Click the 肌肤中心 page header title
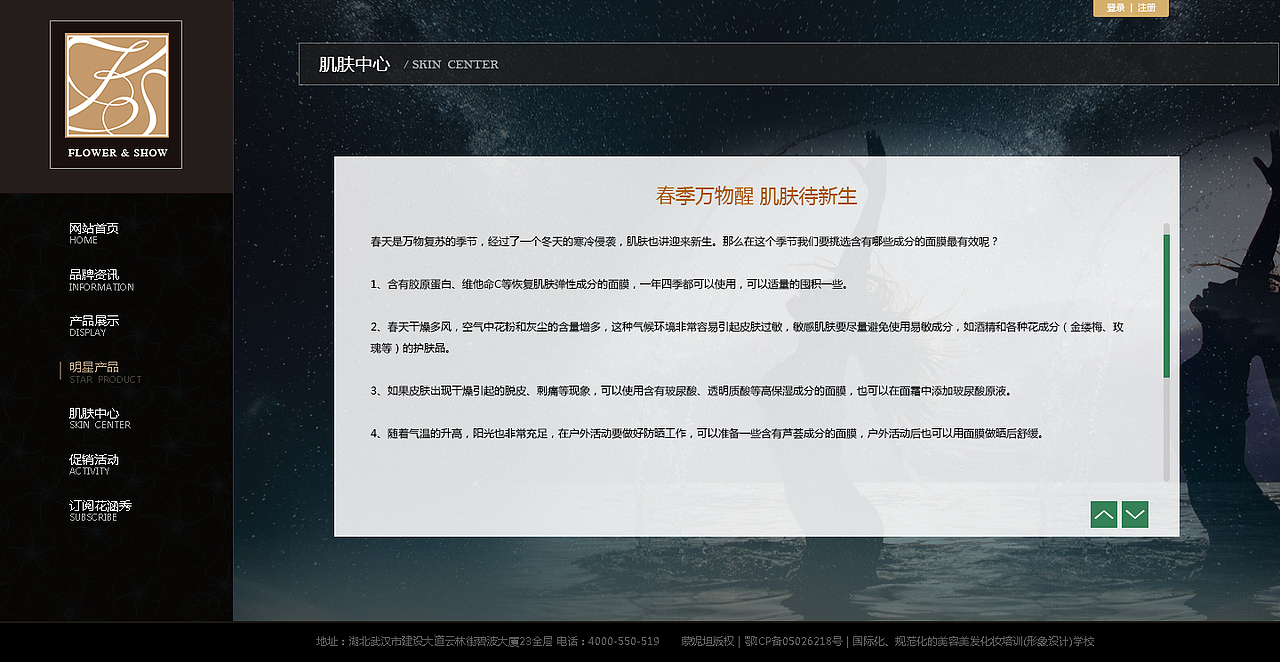This screenshot has width=1280, height=662. [354, 64]
